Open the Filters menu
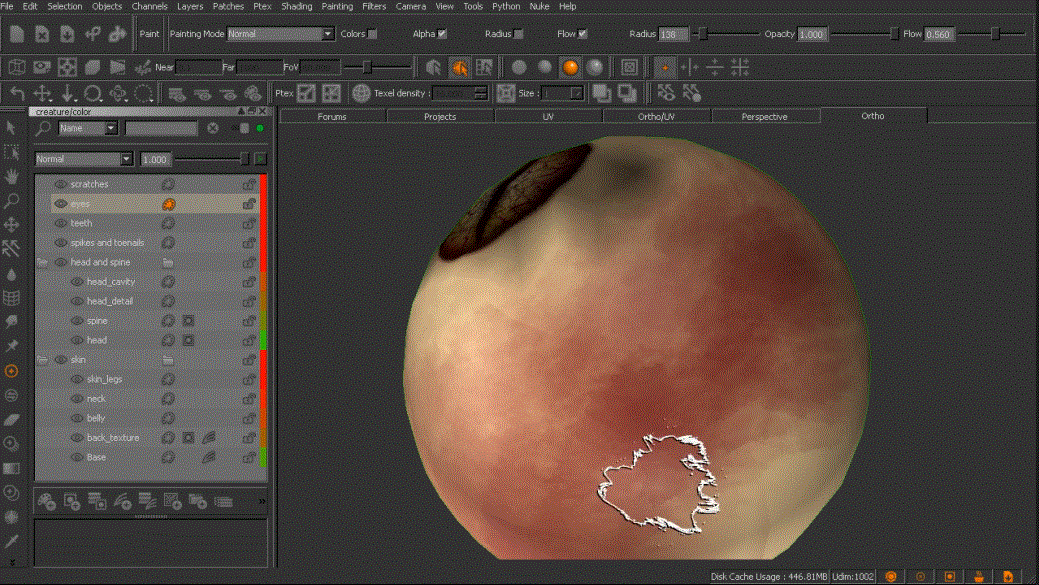The width and height of the screenshot is (1039, 585). 374,6
